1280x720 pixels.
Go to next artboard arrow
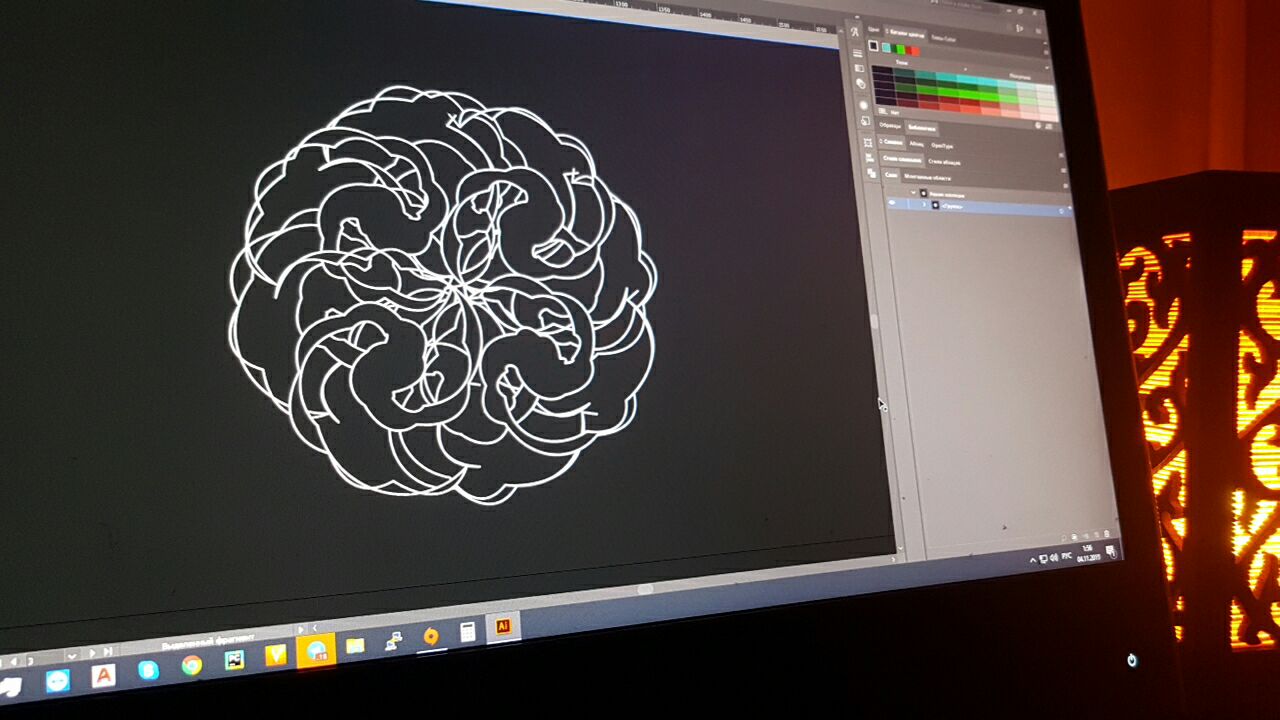point(92,653)
